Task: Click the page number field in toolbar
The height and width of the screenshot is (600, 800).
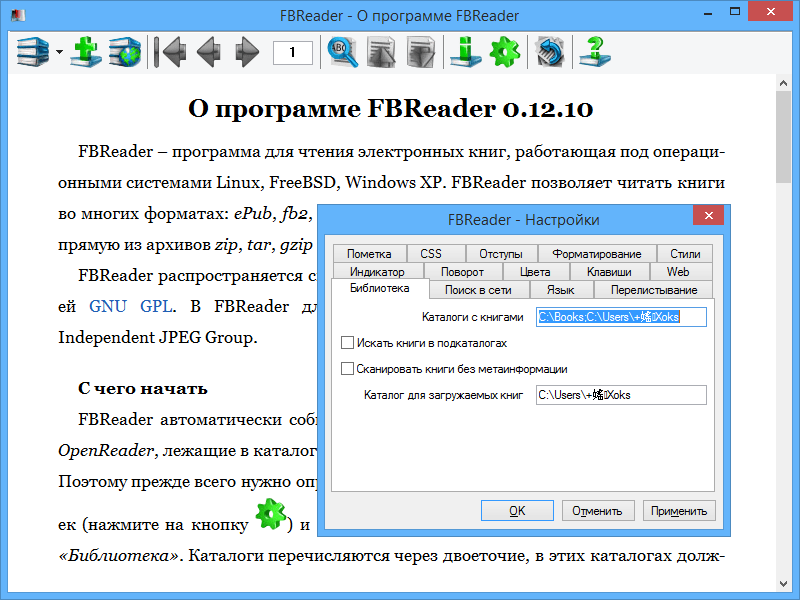Action: pyautogui.click(x=293, y=52)
